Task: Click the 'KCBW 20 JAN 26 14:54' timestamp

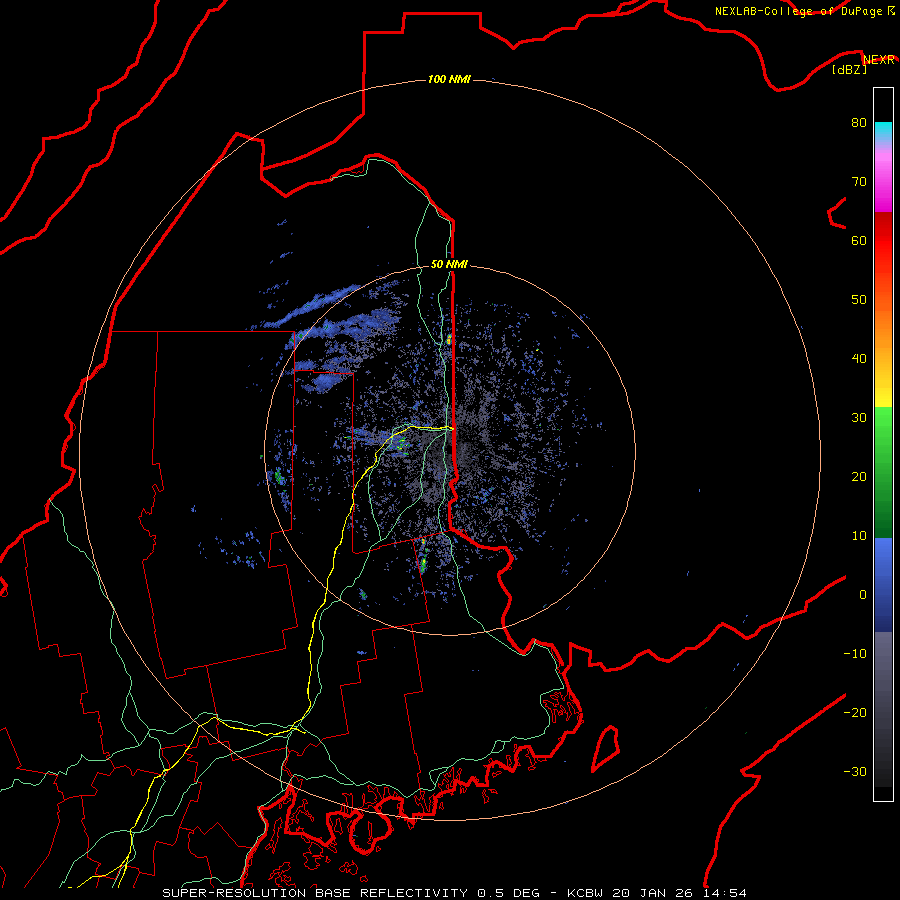Action: 657,893
